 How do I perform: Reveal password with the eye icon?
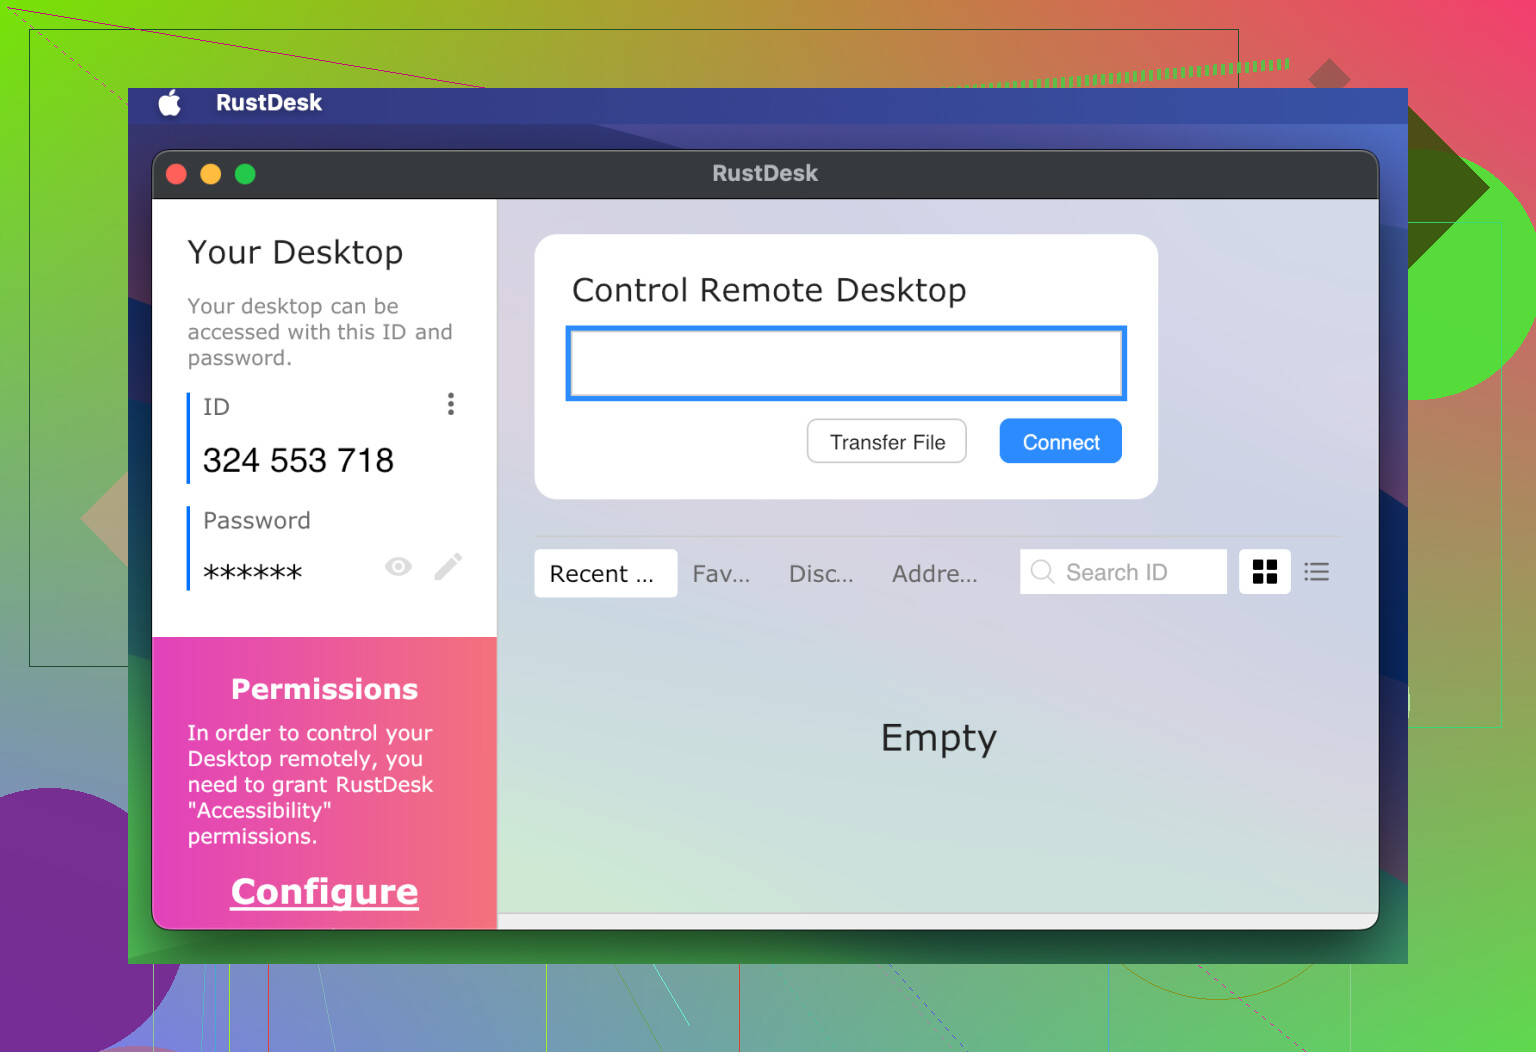398,567
